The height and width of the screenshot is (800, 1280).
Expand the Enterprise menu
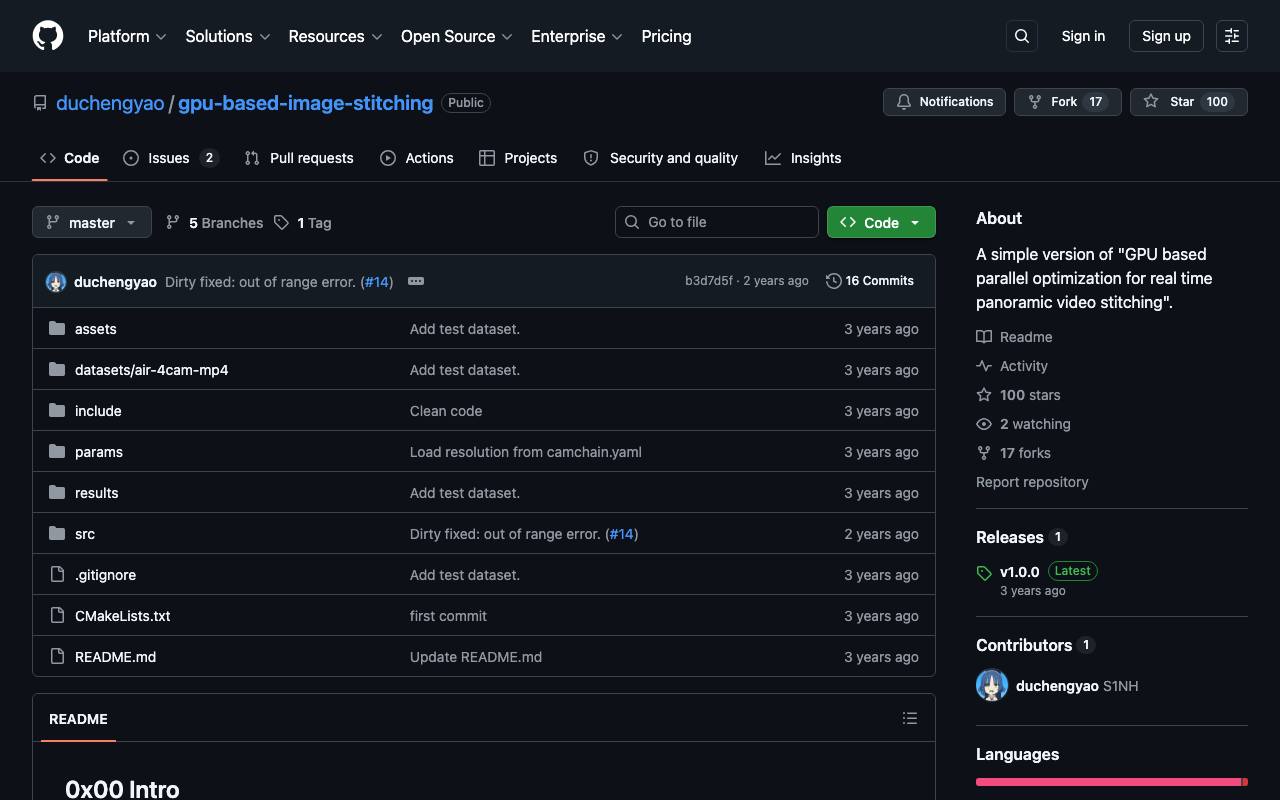point(577,36)
